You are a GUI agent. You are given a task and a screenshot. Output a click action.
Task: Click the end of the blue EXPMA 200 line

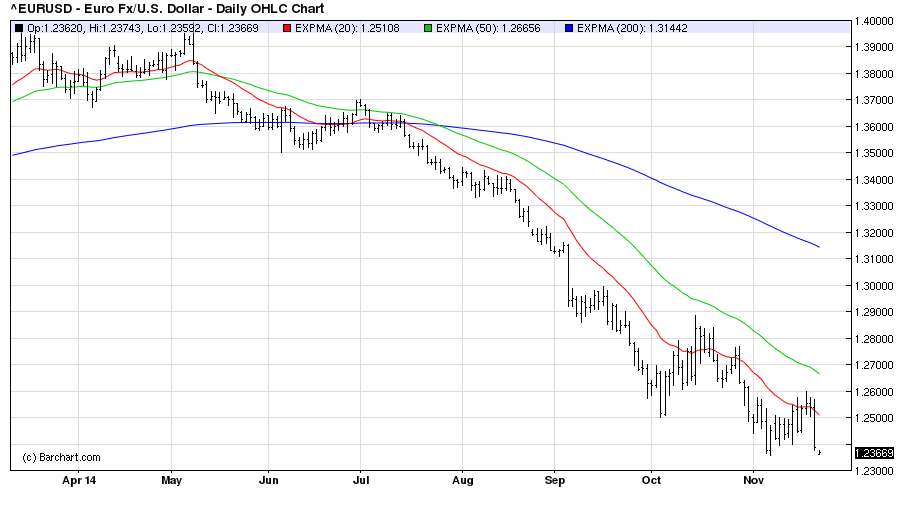click(x=819, y=247)
